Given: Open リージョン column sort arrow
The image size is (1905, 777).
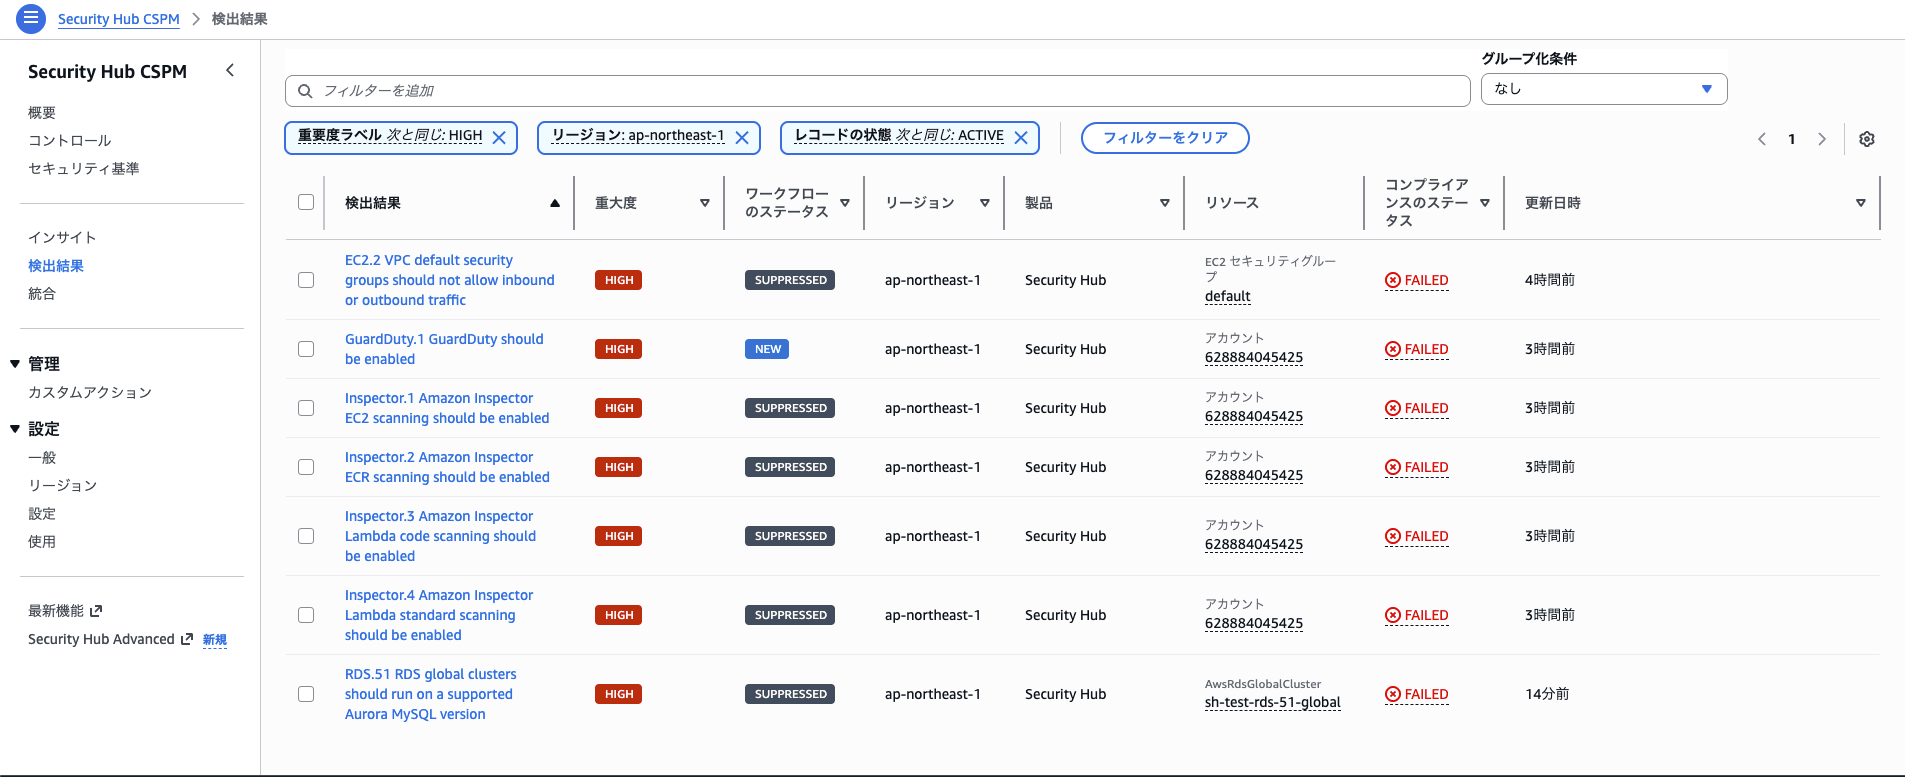Looking at the screenshot, I should (x=985, y=203).
